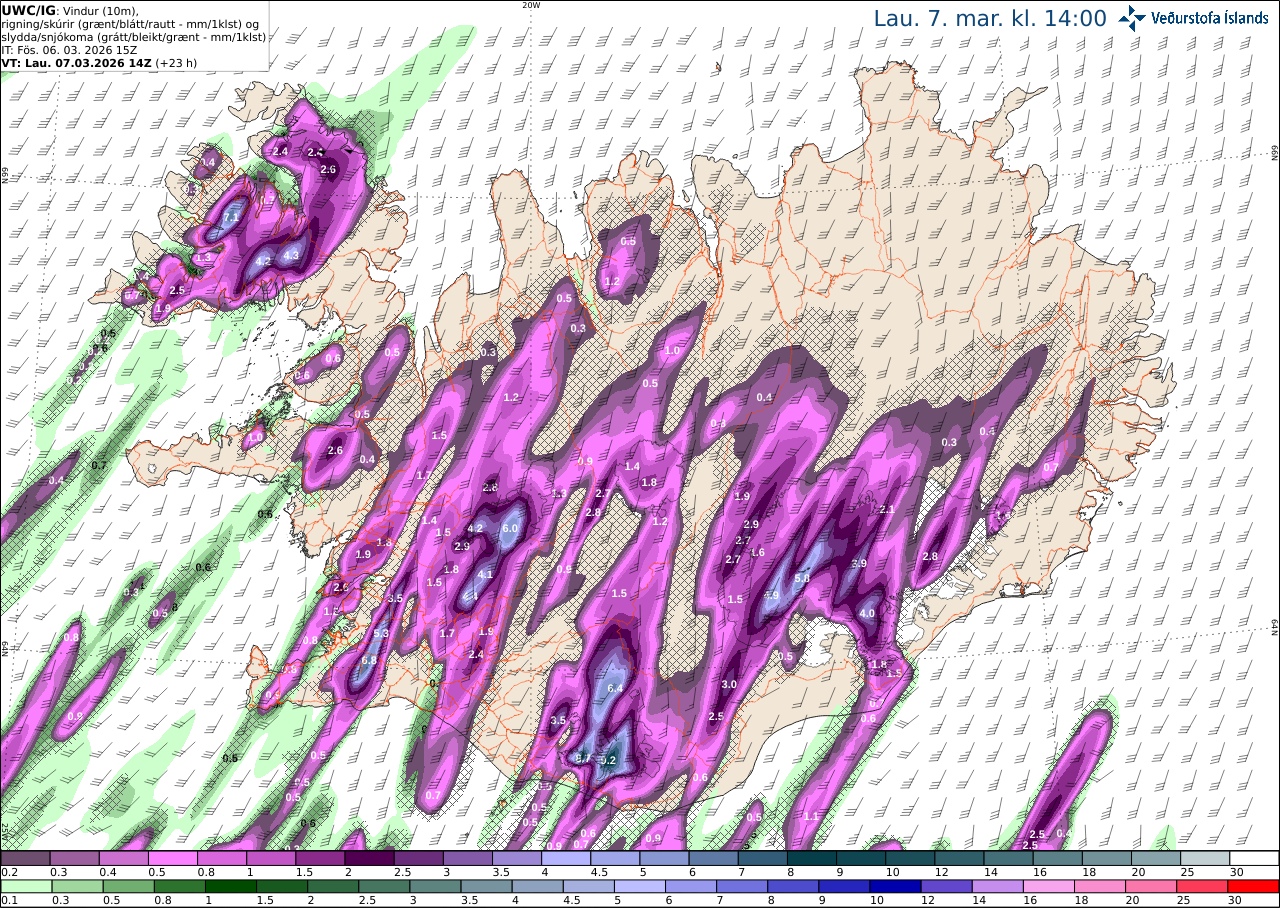Click the 5.8 snowfall value on the map
This screenshot has height=908, width=1280.
tap(802, 578)
